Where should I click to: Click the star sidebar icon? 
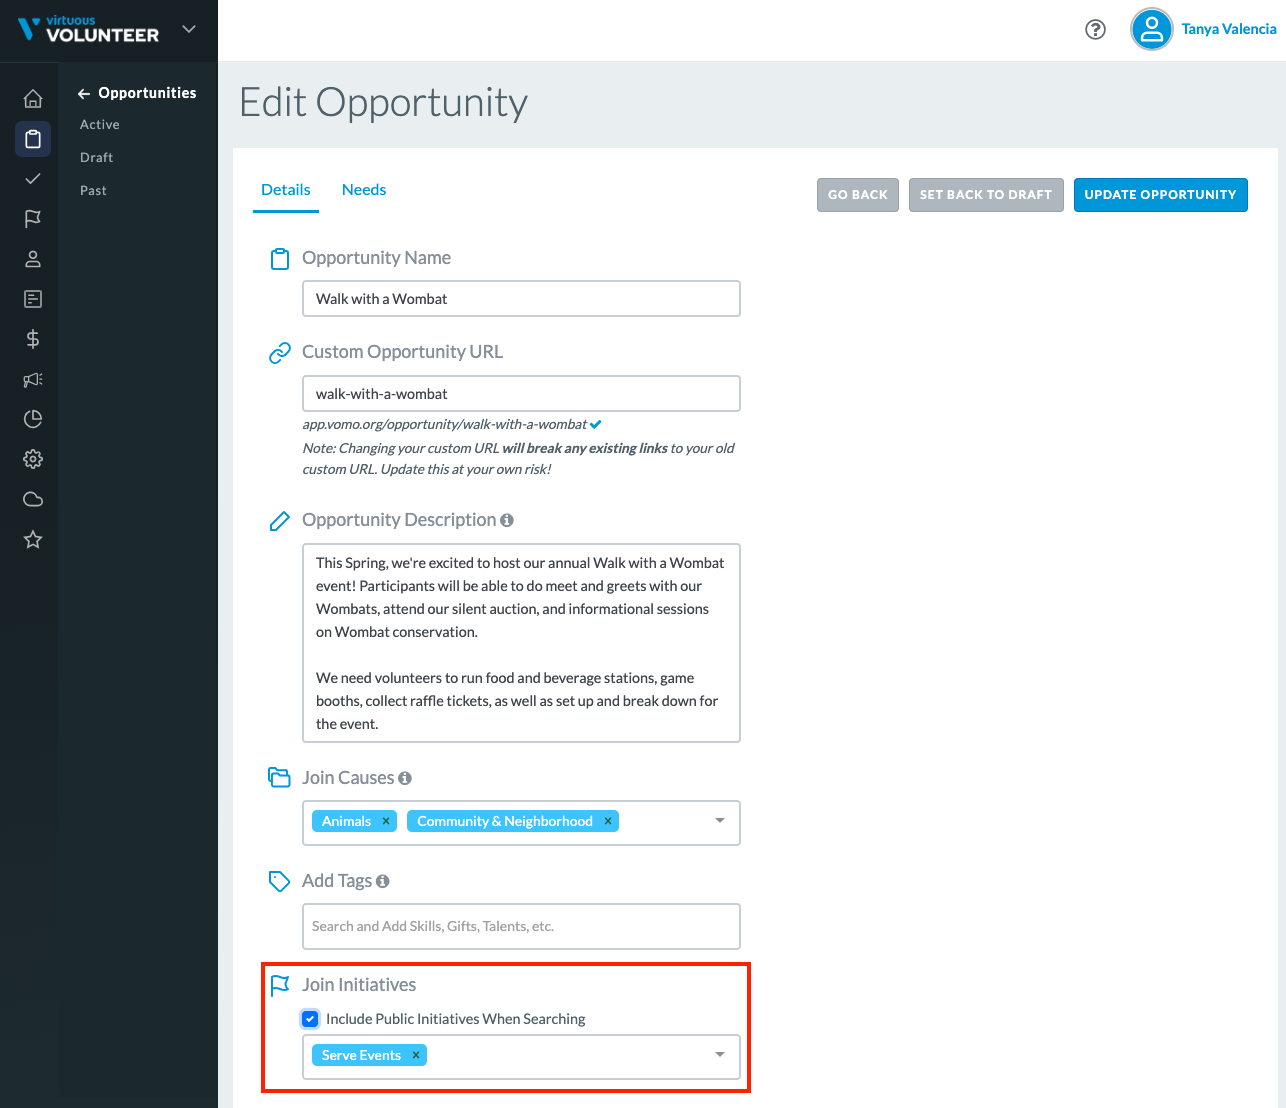point(33,539)
